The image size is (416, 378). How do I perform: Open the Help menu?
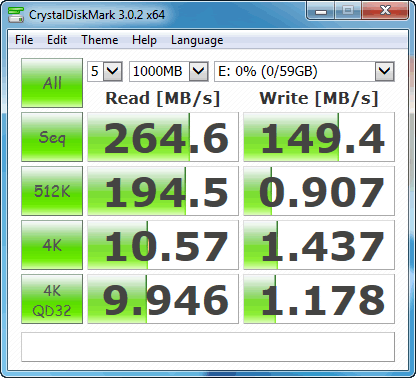point(144,40)
